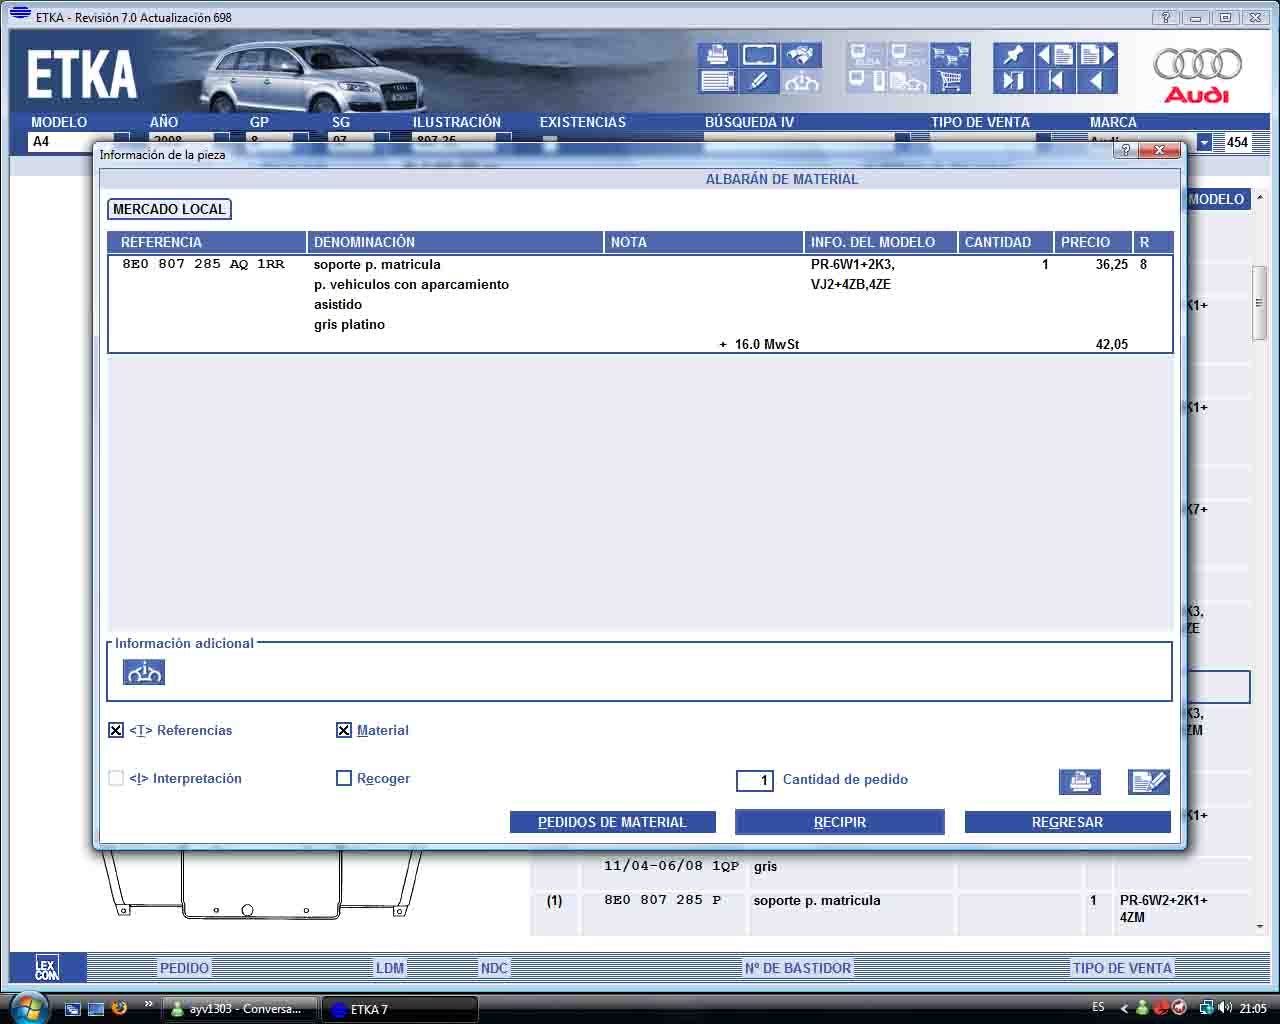
Task: Click the printer icon in the ETKA toolbar
Action: point(717,55)
